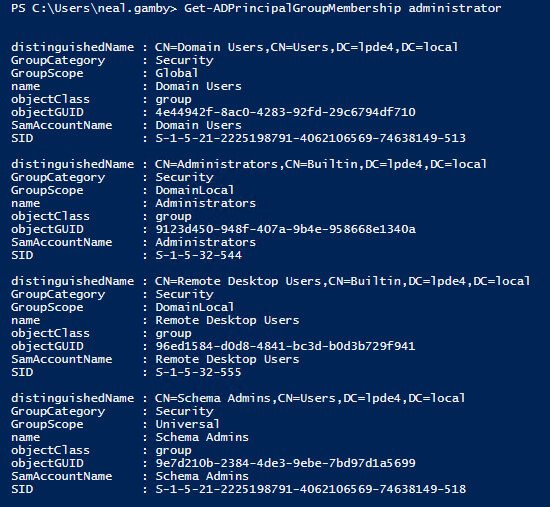Click the Domain Users objectGUID value
The height and width of the screenshot is (507, 550).
pos(286,112)
